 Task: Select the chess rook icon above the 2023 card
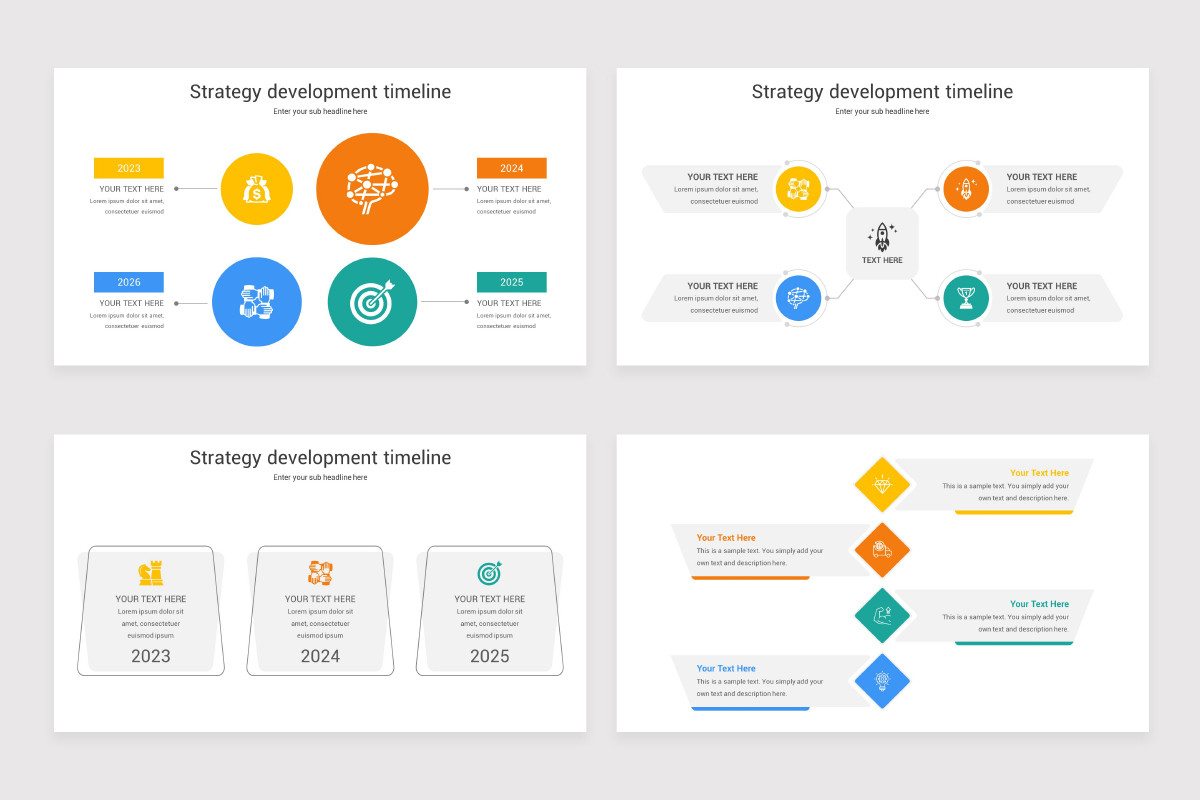point(150,571)
